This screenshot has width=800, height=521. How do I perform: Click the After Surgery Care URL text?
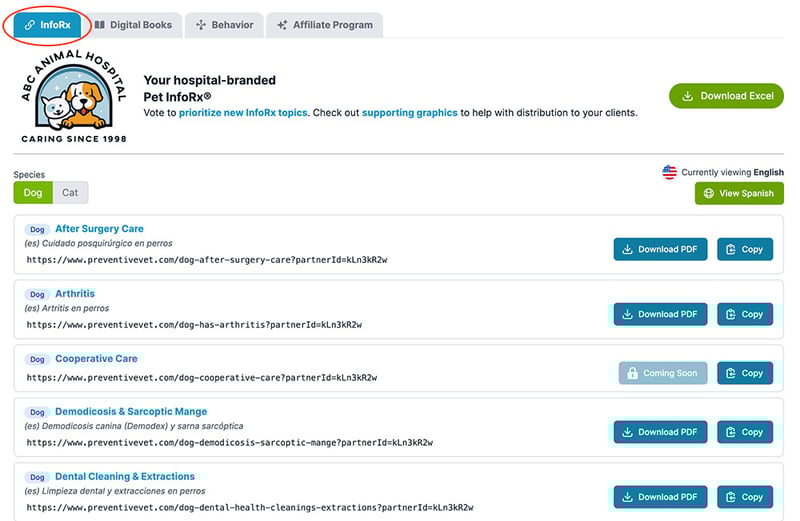(x=207, y=260)
